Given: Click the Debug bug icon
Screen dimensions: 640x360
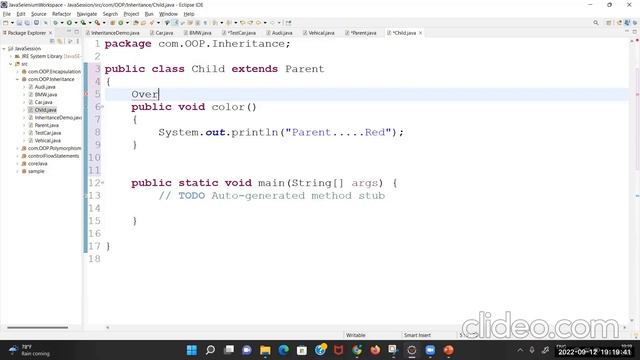Looking at the screenshot, I should (x=55, y=23).
